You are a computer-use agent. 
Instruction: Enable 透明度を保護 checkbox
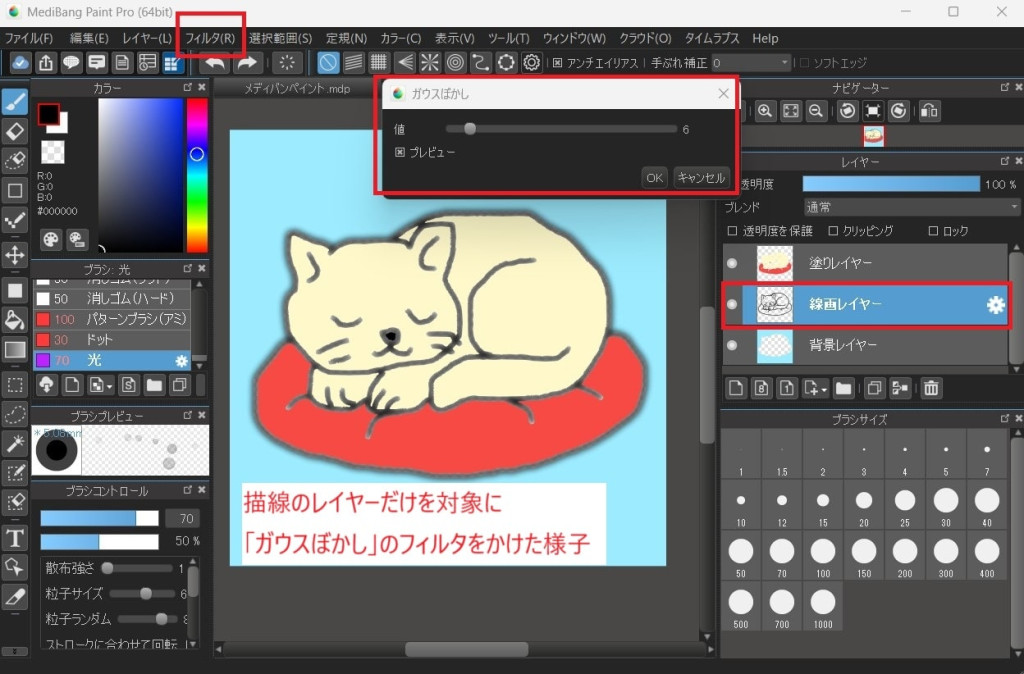click(x=732, y=231)
